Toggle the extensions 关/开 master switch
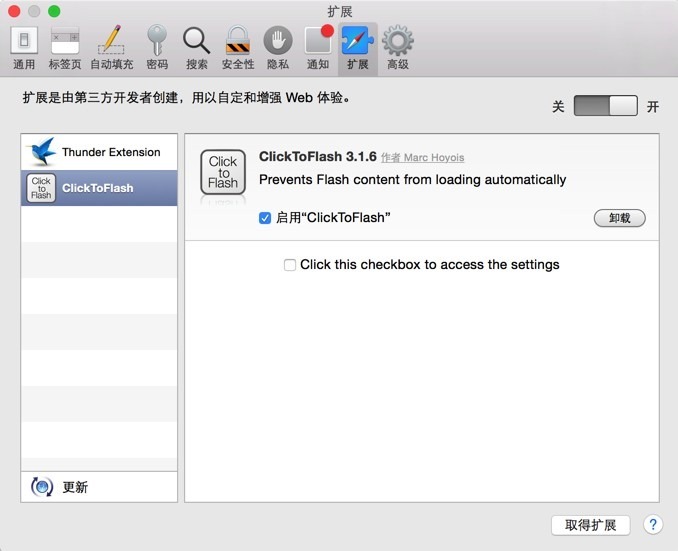 [x=605, y=106]
